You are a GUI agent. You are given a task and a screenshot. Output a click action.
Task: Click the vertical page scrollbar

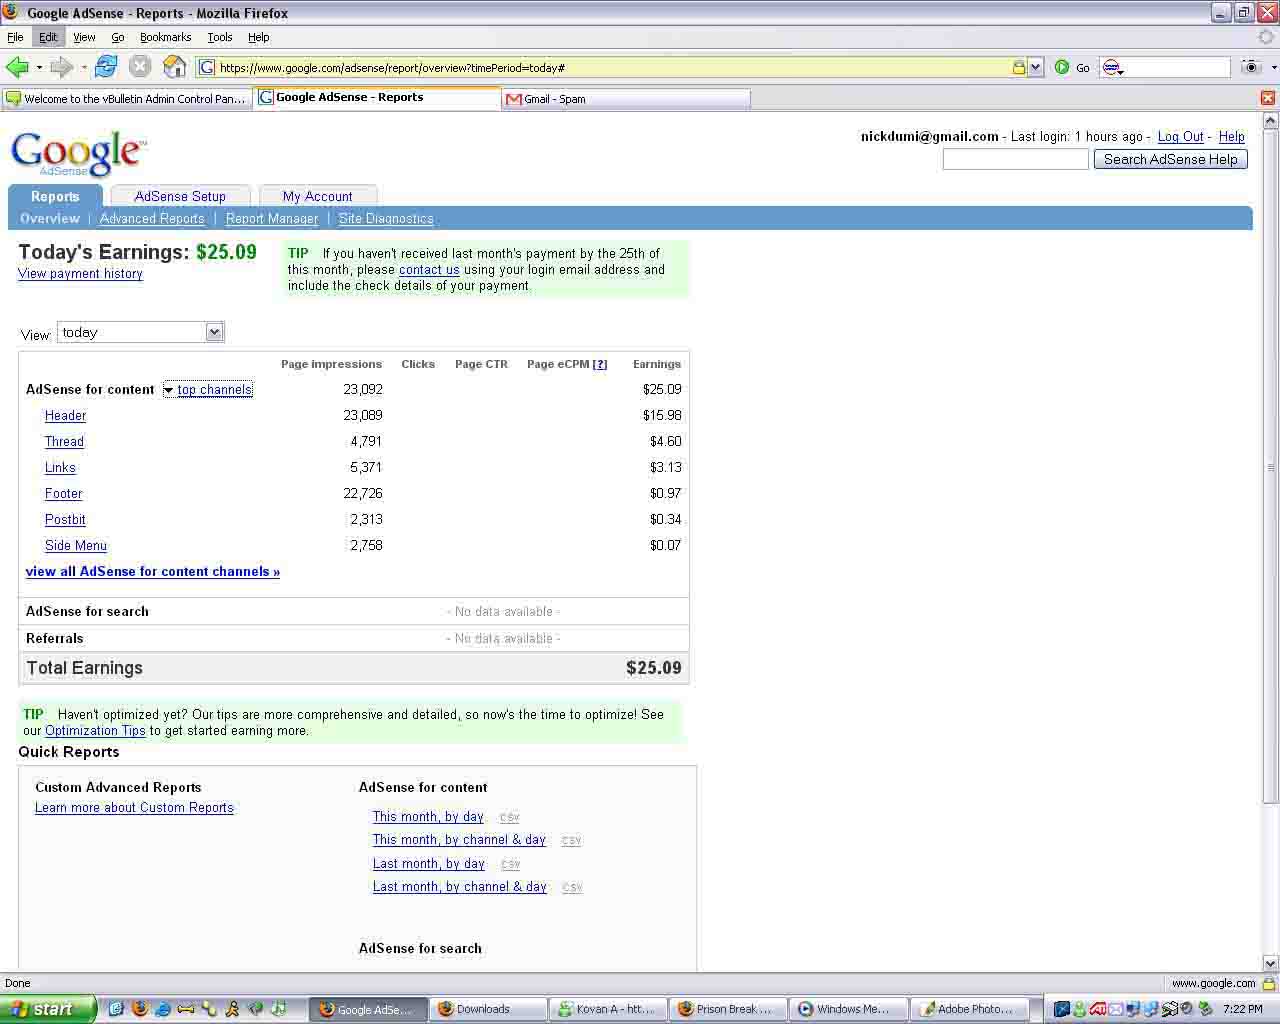click(1271, 465)
